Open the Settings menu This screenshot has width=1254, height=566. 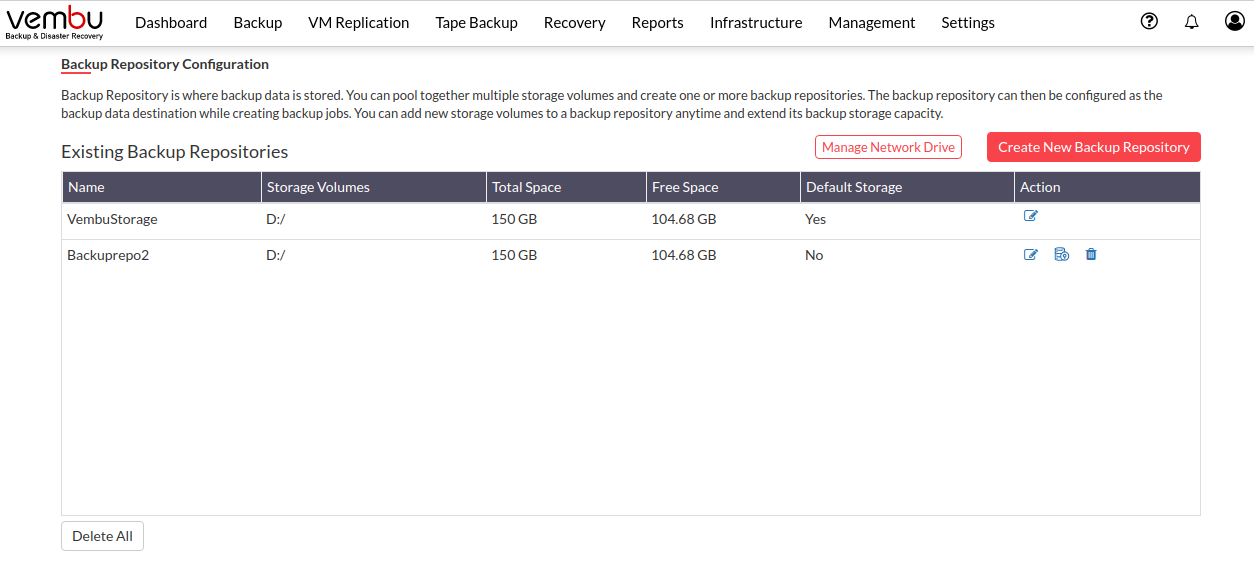click(x=968, y=22)
